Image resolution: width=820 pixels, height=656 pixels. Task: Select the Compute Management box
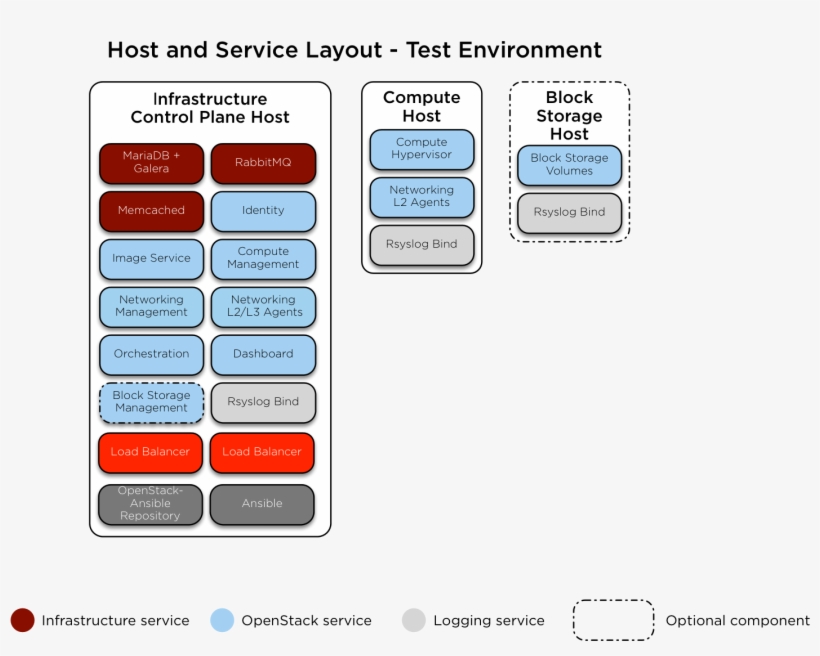[x=263, y=258]
